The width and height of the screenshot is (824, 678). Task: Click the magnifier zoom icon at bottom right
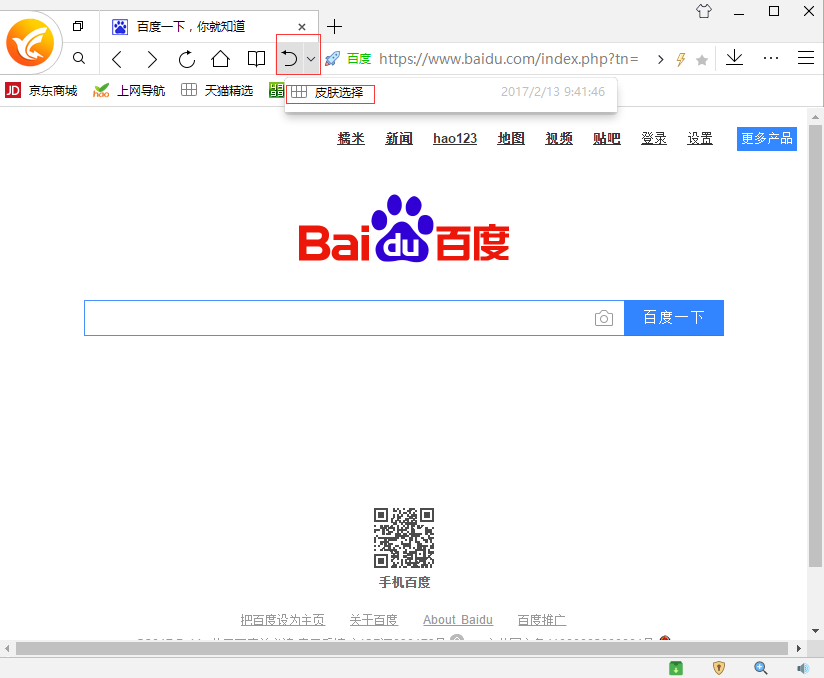point(760,667)
